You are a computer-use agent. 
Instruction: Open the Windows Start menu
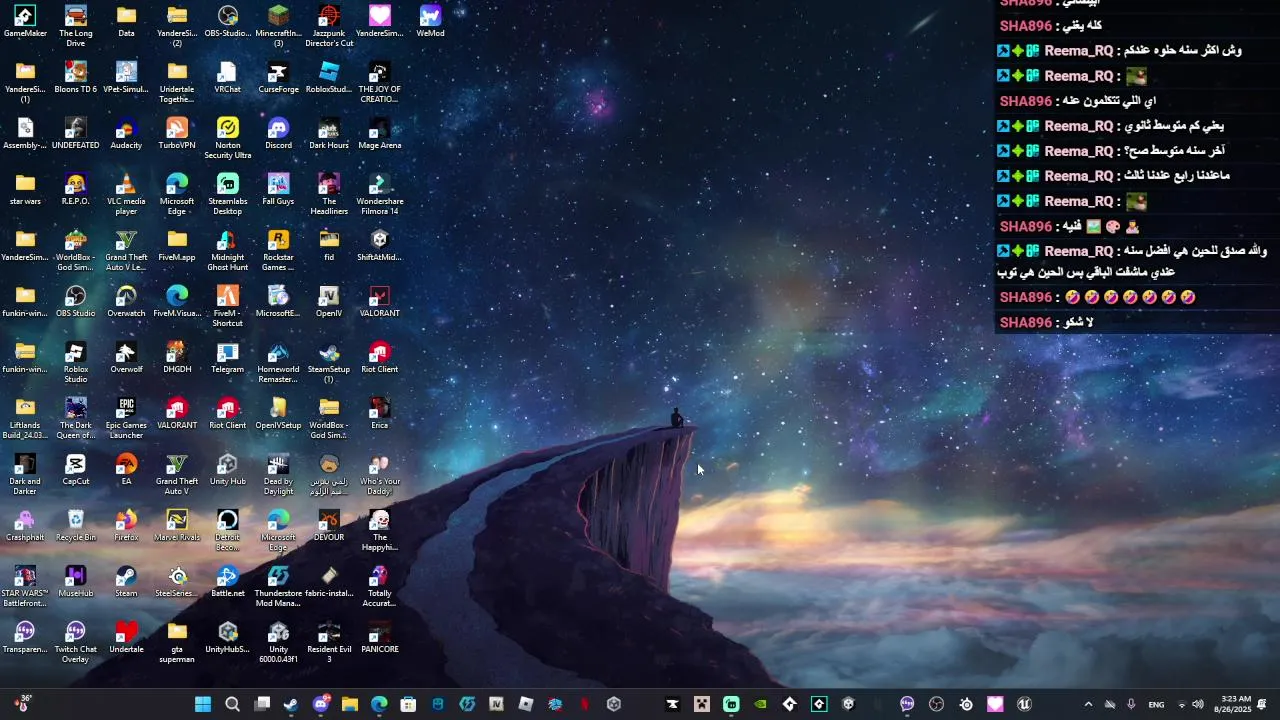pos(203,704)
